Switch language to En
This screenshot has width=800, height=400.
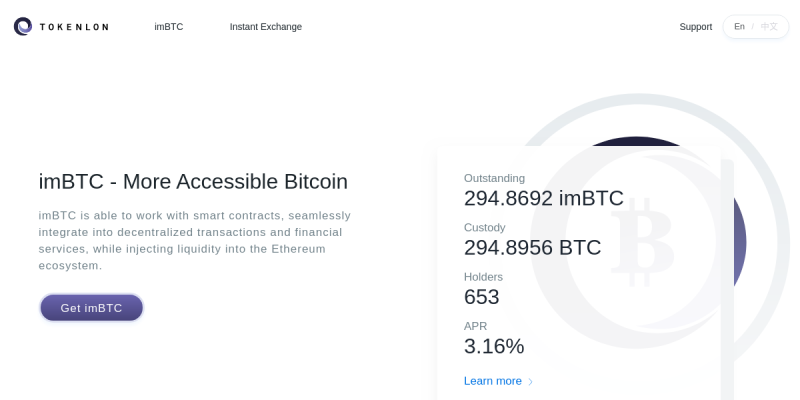[x=739, y=27]
